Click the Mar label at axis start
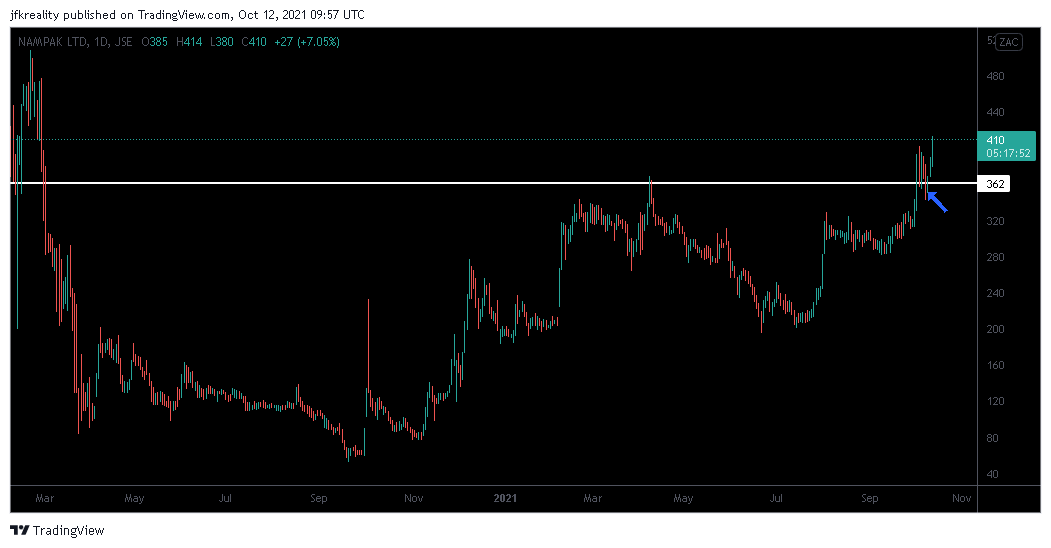This screenshot has width=1051, height=548. (44, 498)
